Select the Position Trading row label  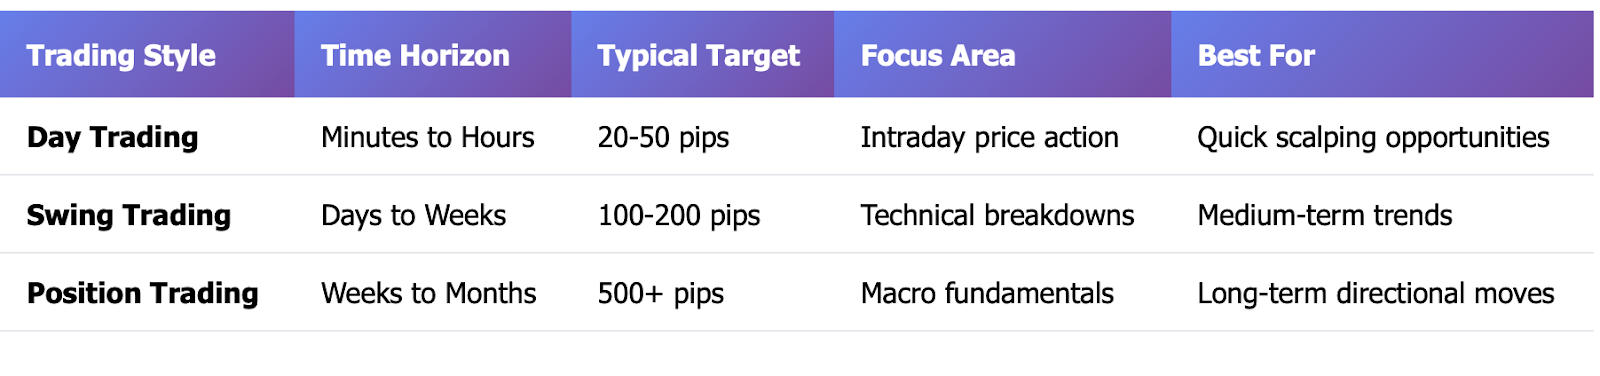point(142,293)
